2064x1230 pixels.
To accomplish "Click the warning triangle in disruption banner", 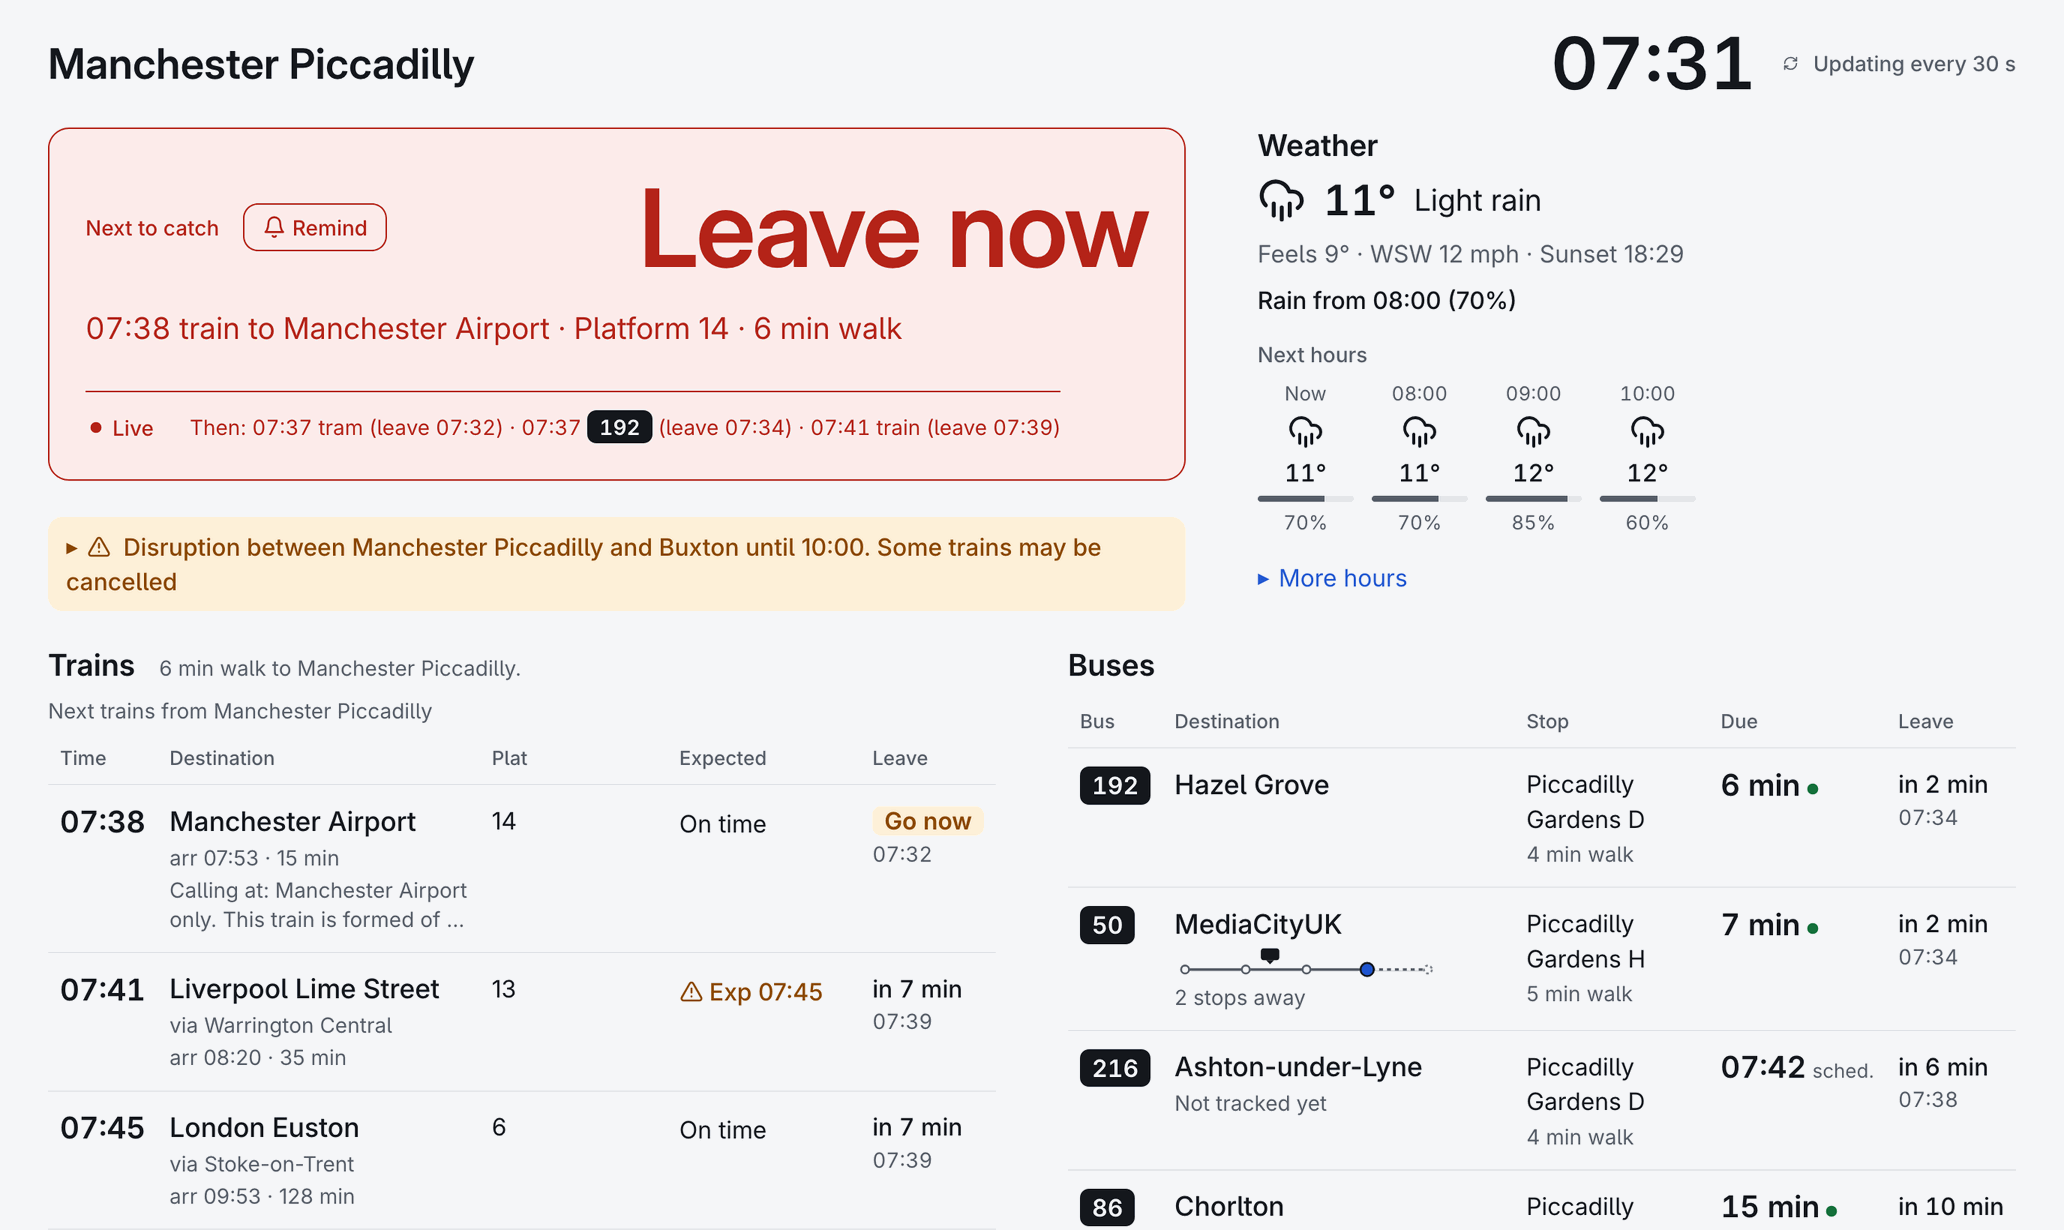I will 99,547.
